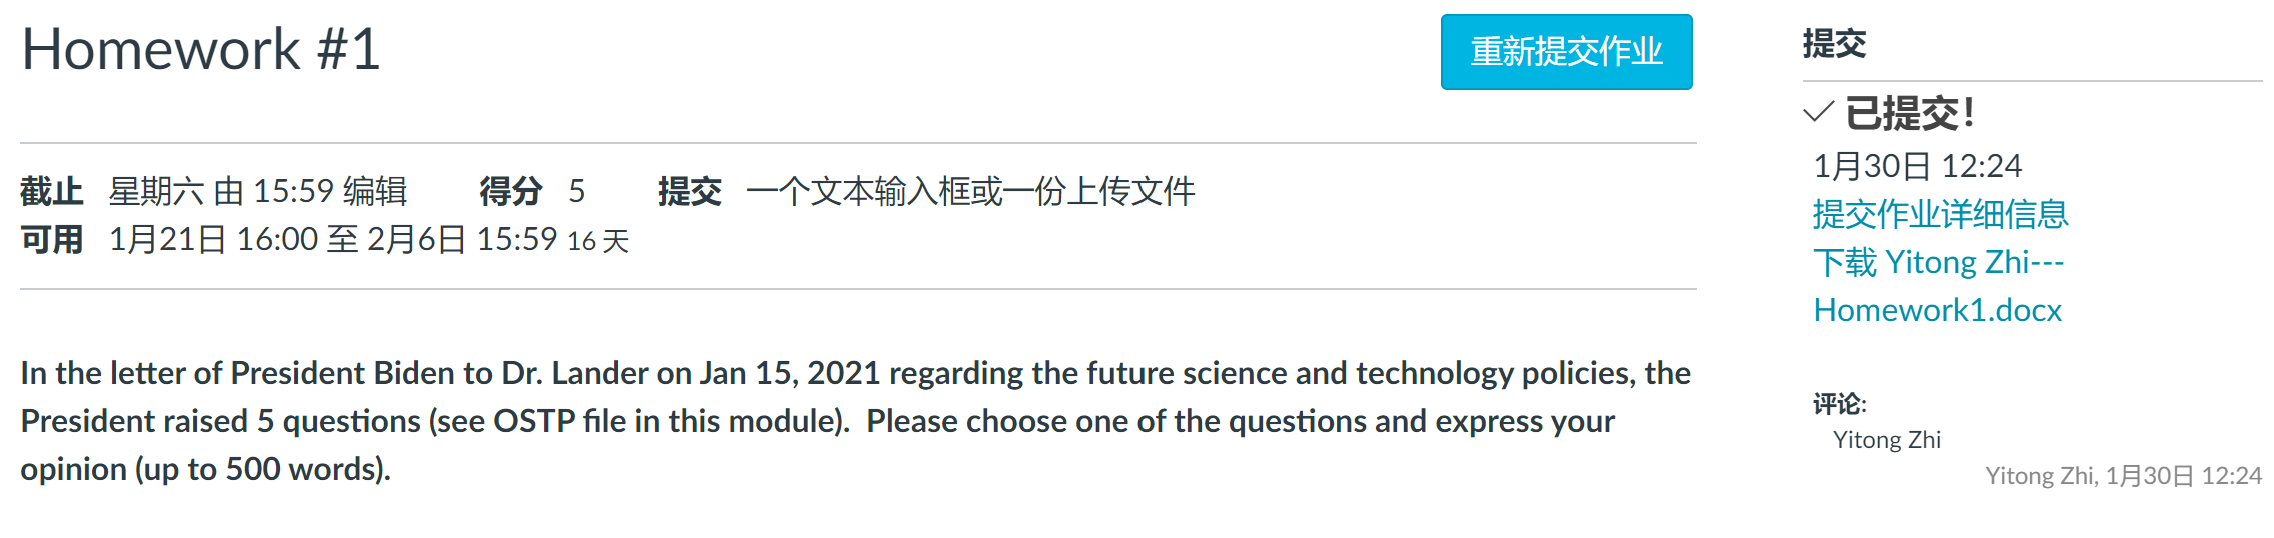The height and width of the screenshot is (538, 2274).
Task: Click the 一个文本输入框或一份上传文件 submission type text
Action: (x=970, y=191)
